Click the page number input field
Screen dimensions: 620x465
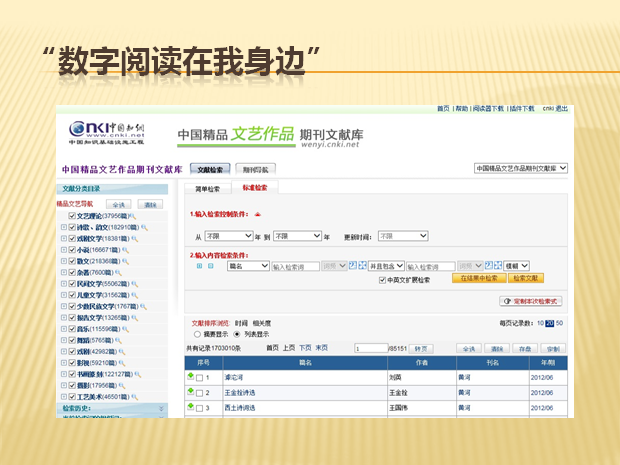coord(370,348)
